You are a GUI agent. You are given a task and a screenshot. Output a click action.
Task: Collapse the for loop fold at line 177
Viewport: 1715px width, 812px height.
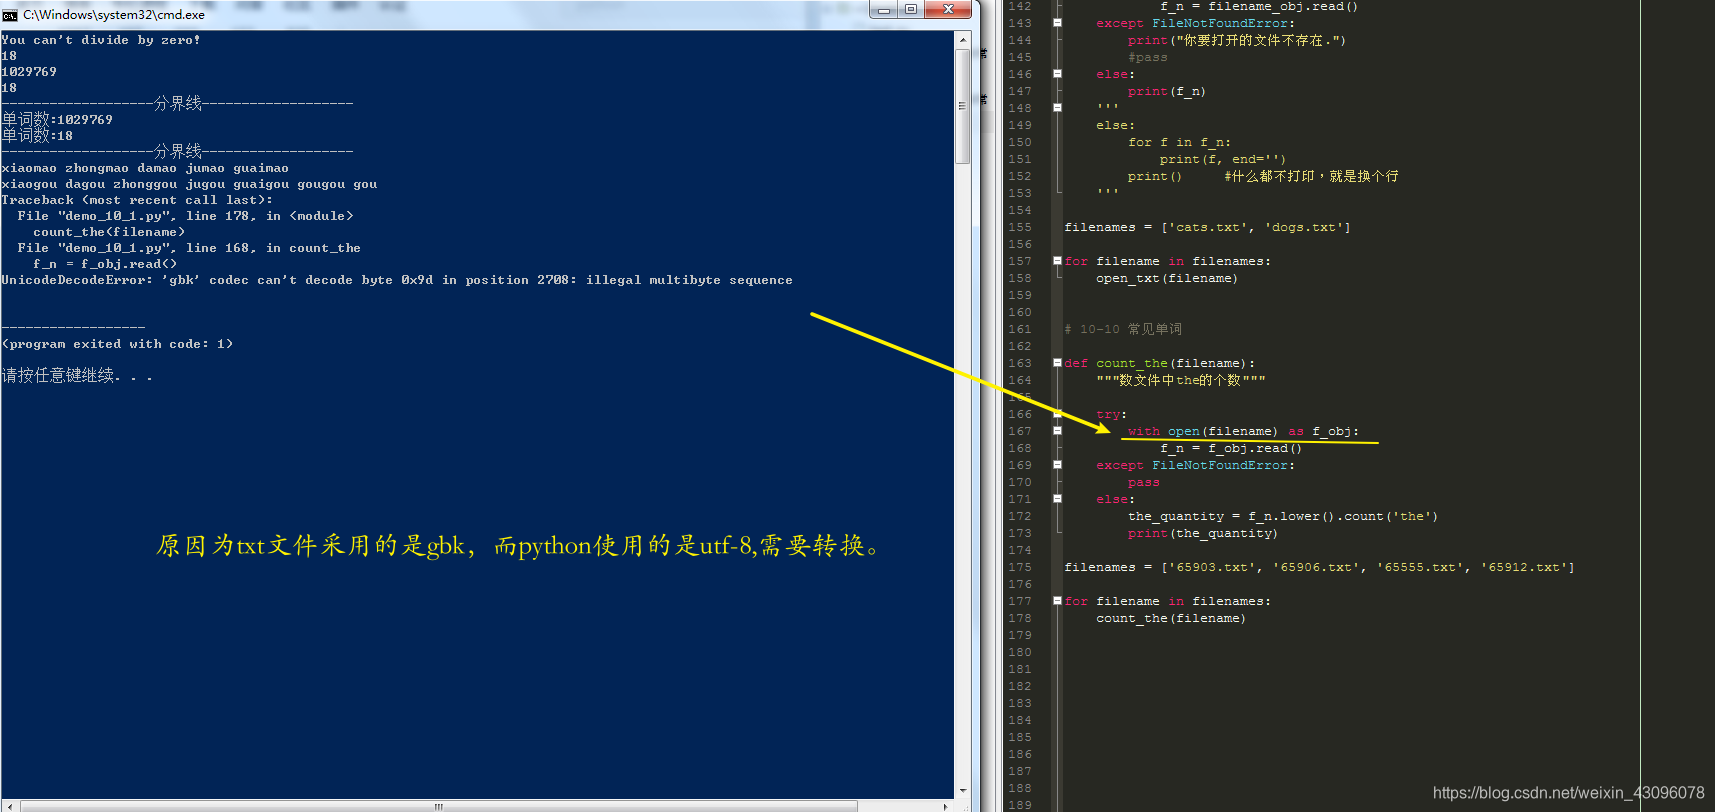tap(1057, 601)
